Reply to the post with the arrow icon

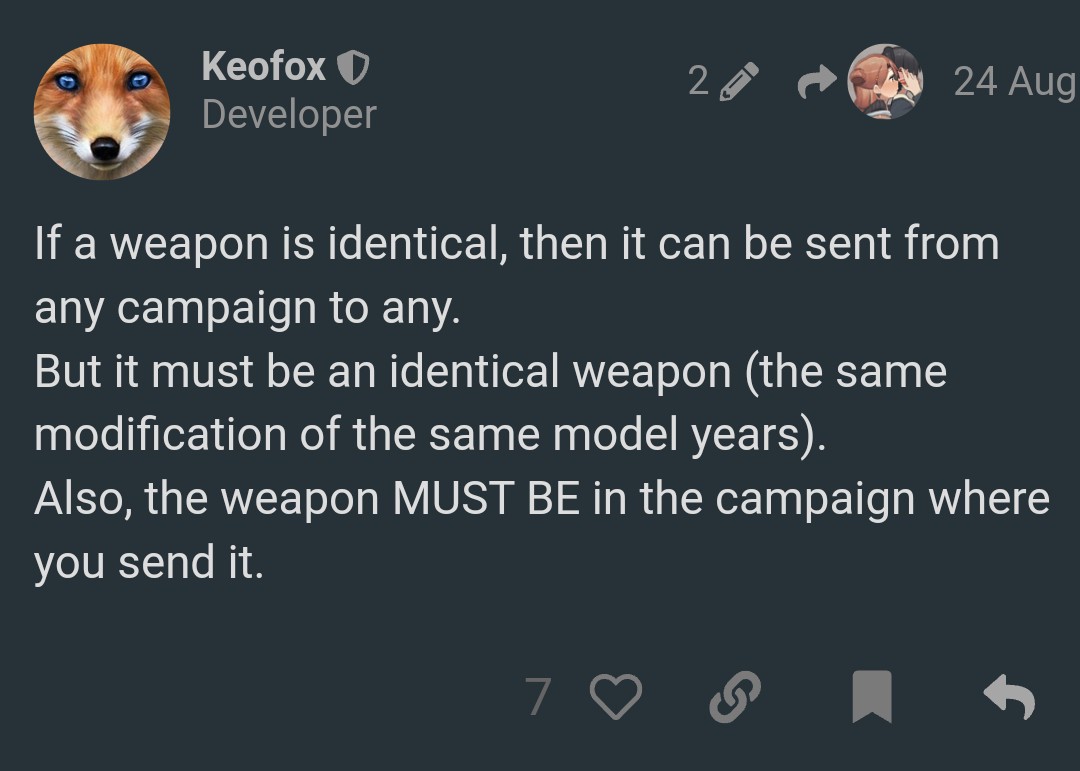[1008, 697]
